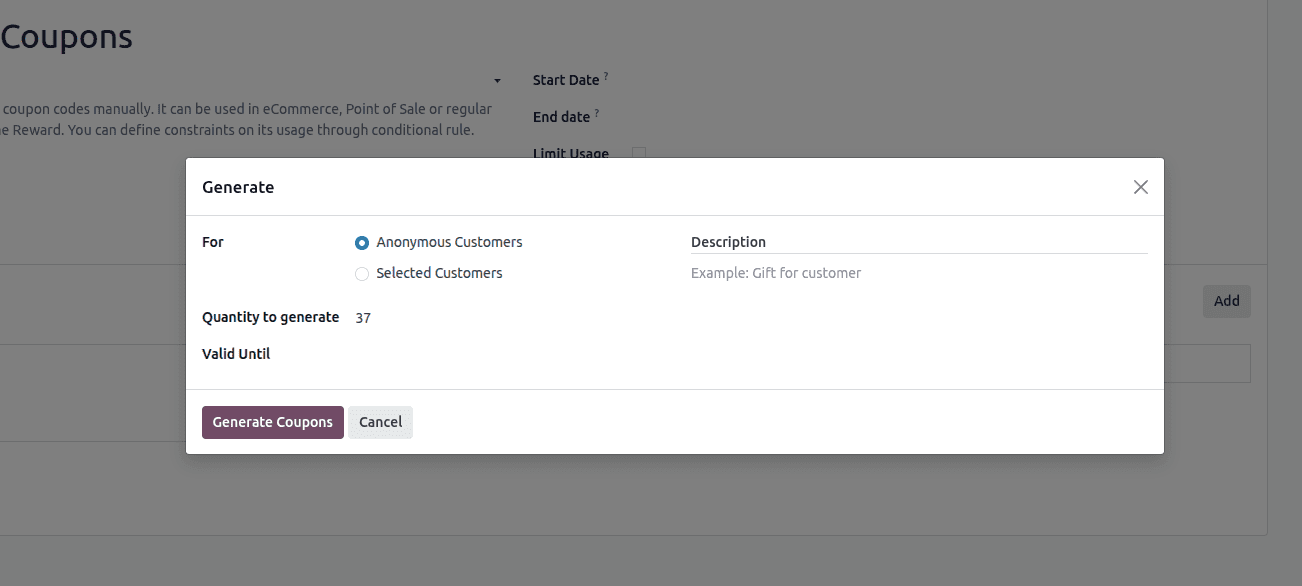Click the Quantity to generate label
The height and width of the screenshot is (586, 1302).
click(x=272, y=317)
